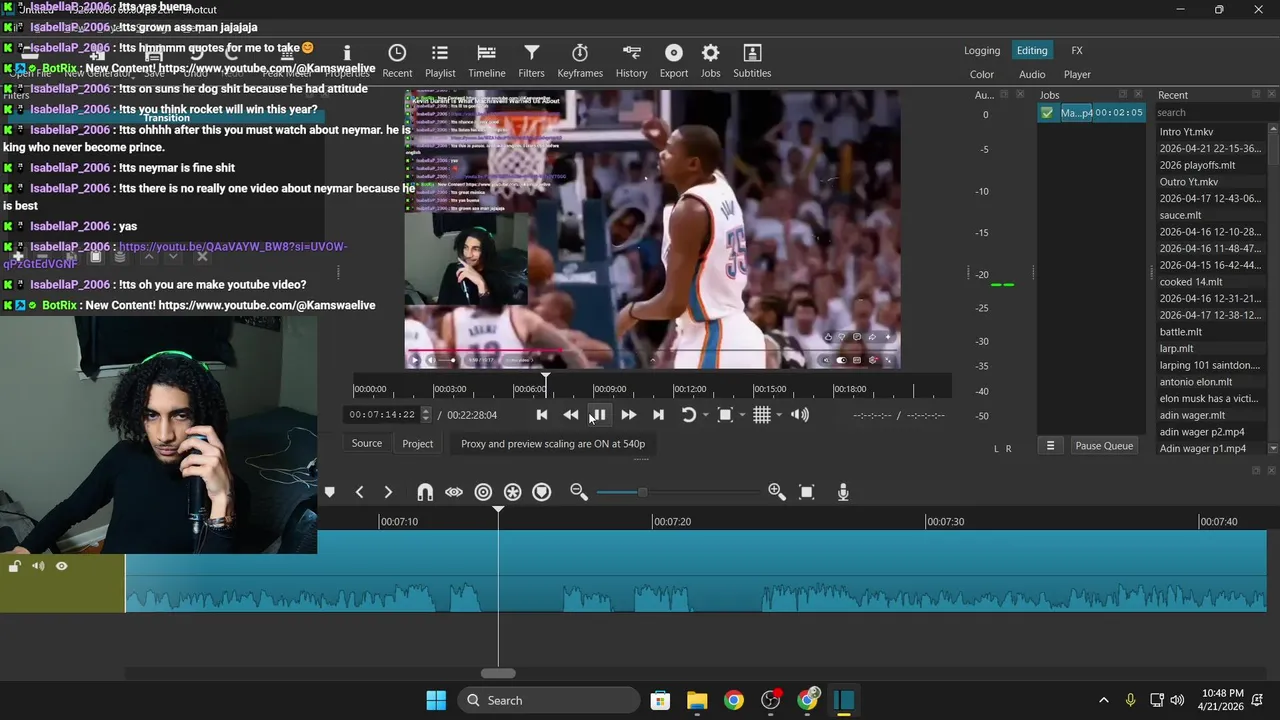This screenshot has width=1280, height=720.
Task: Undock the Recent panel
Action: coord(1258,94)
